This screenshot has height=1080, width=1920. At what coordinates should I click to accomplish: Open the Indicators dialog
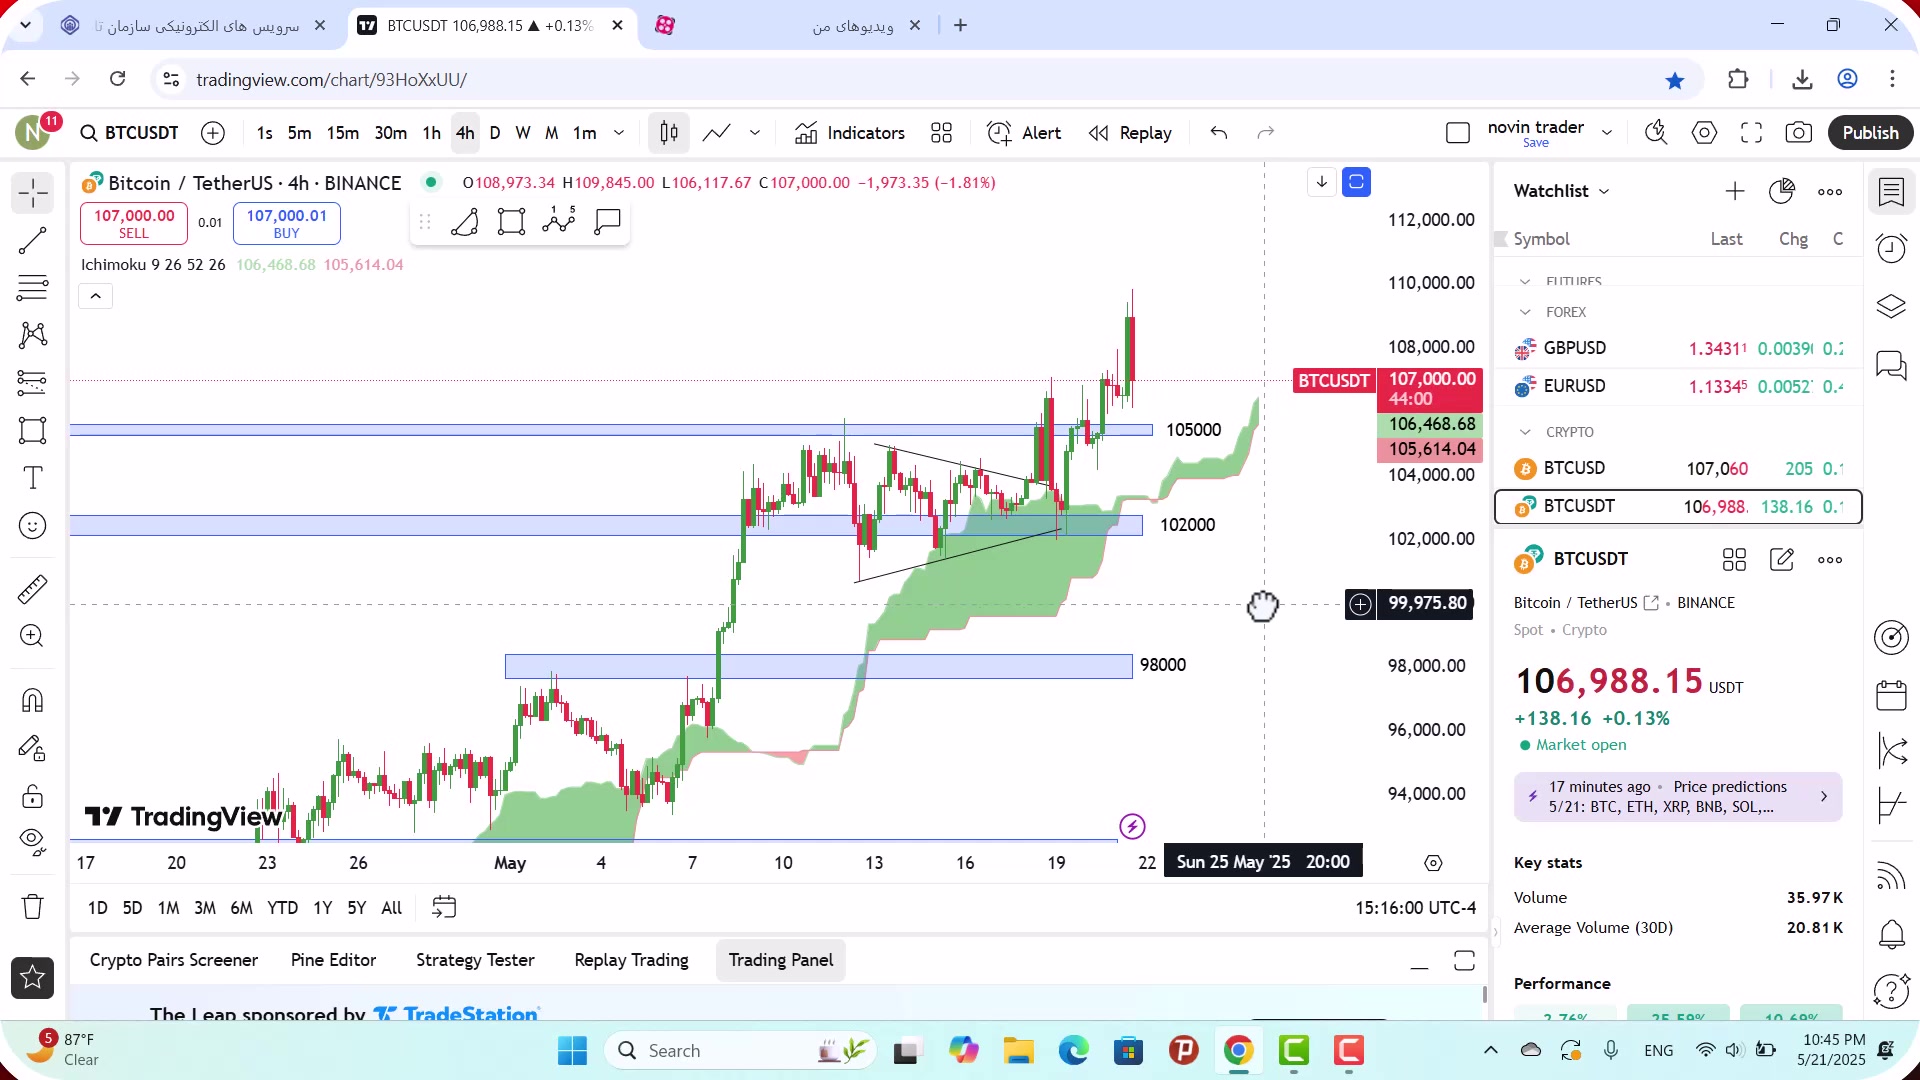click(x=850, y=133)
